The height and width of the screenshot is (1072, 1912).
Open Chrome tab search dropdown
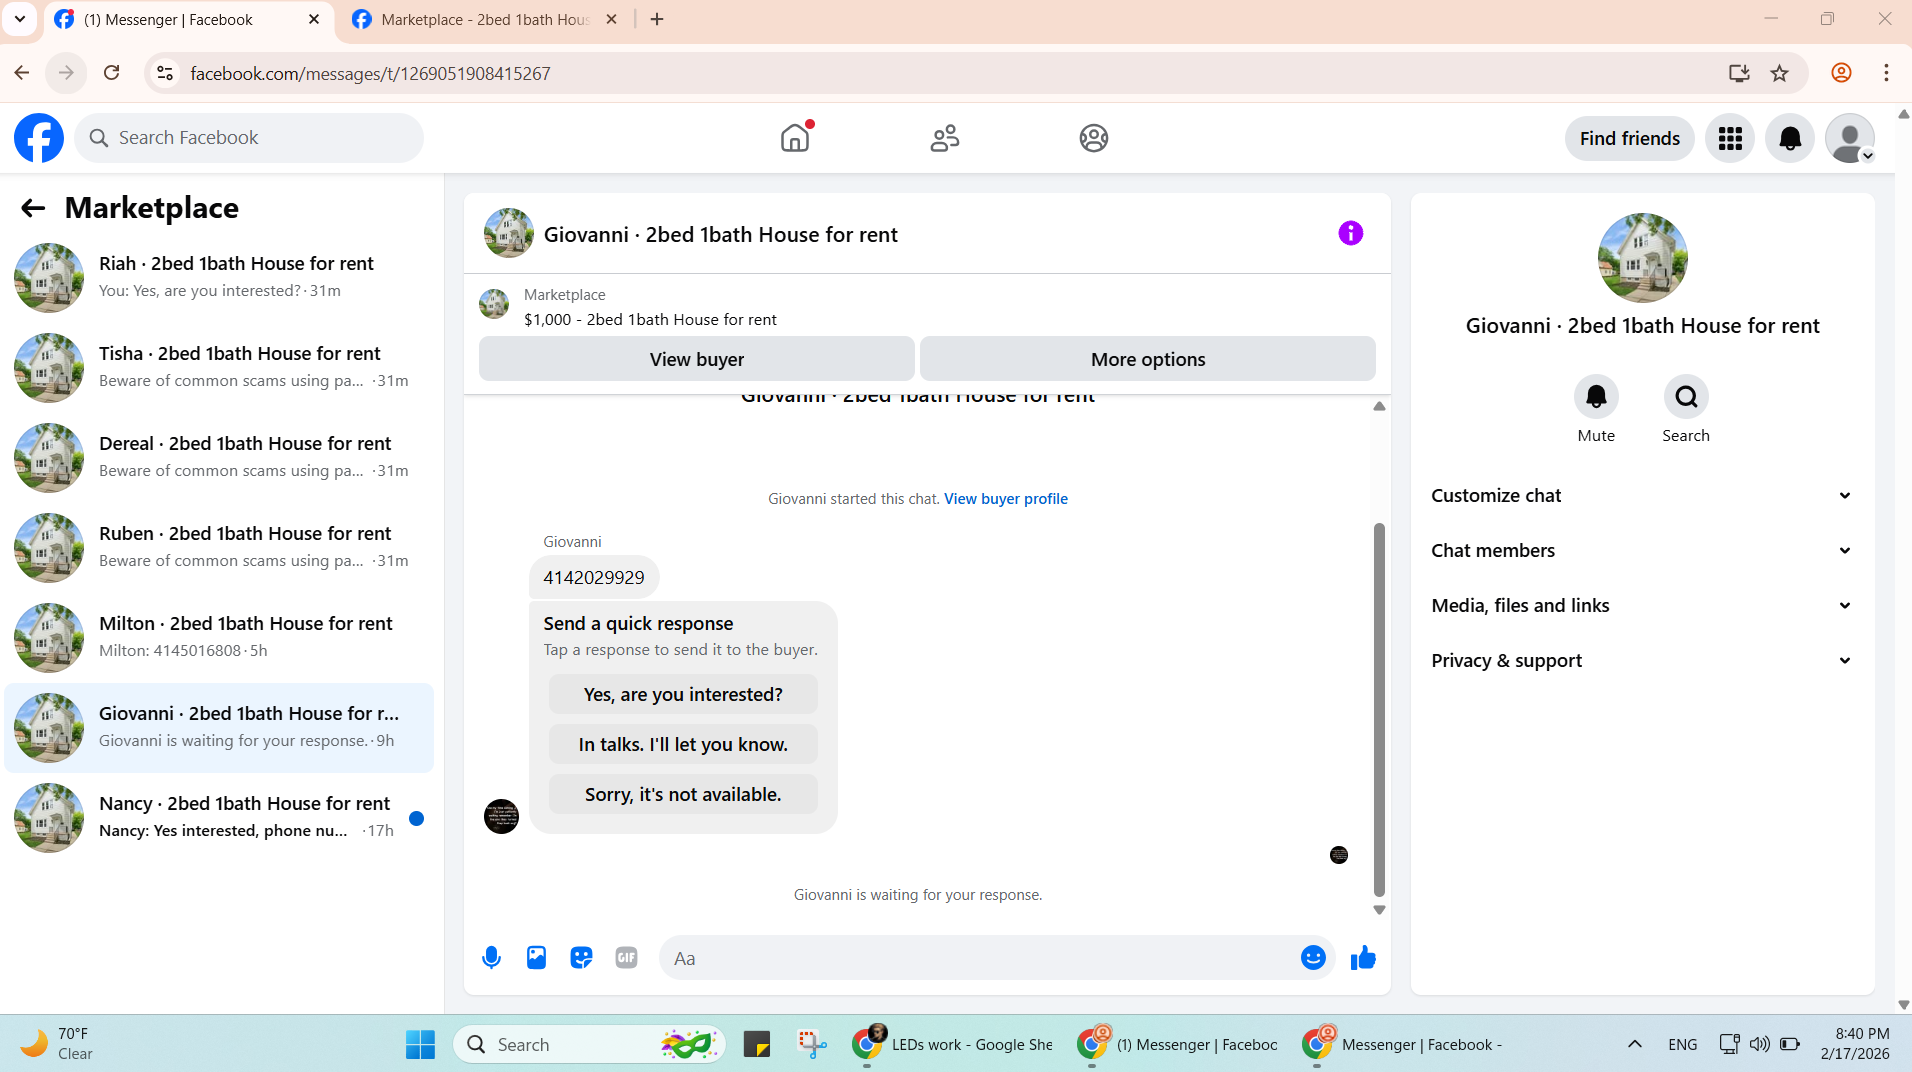point(20,19)
